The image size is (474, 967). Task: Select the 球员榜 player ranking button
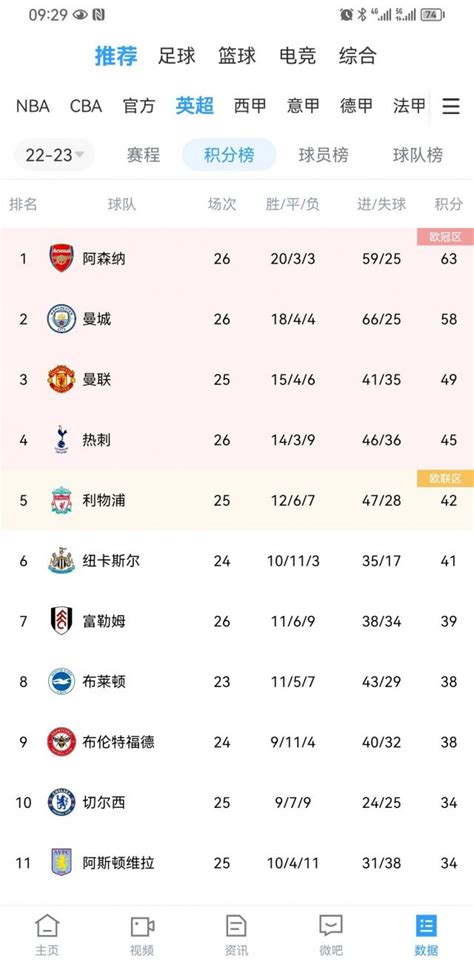click(324, 155)
